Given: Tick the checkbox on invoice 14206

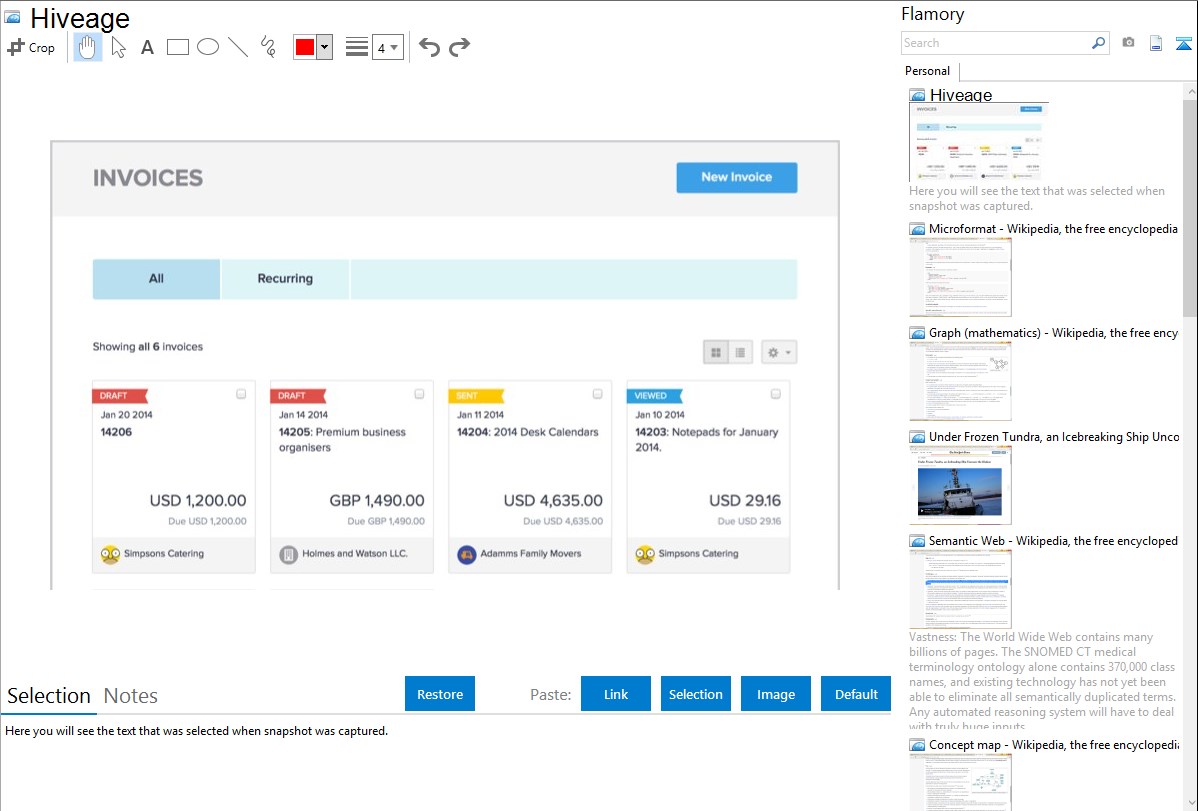Looking at the screenshot, I should [x=241, y=394].
